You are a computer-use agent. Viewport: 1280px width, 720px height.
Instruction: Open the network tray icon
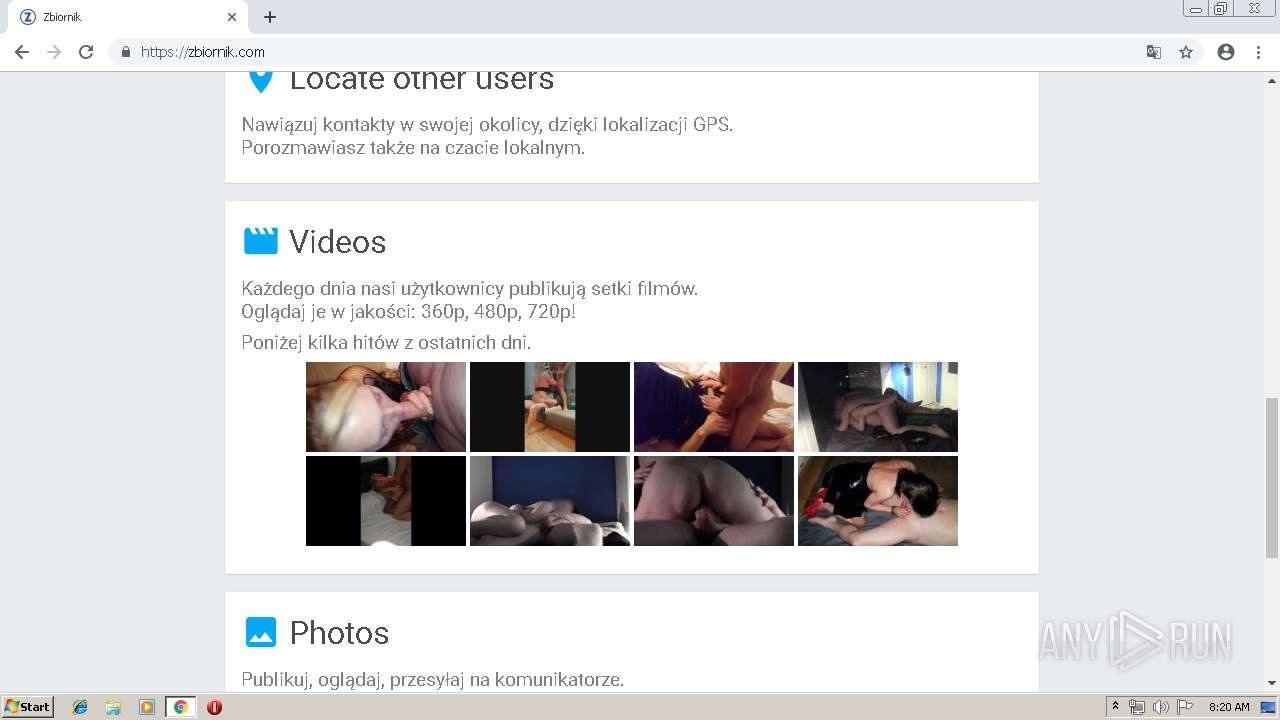pos(1137,707)
